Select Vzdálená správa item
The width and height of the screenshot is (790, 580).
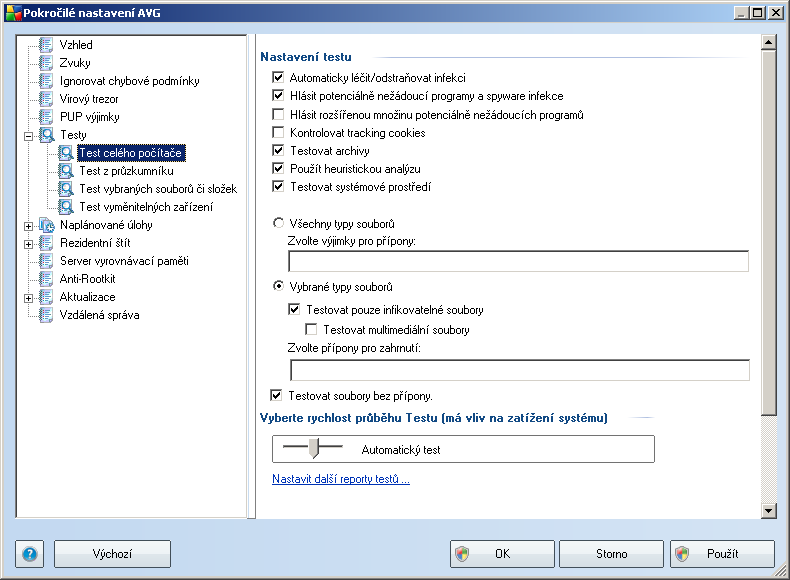click(100, 315)
